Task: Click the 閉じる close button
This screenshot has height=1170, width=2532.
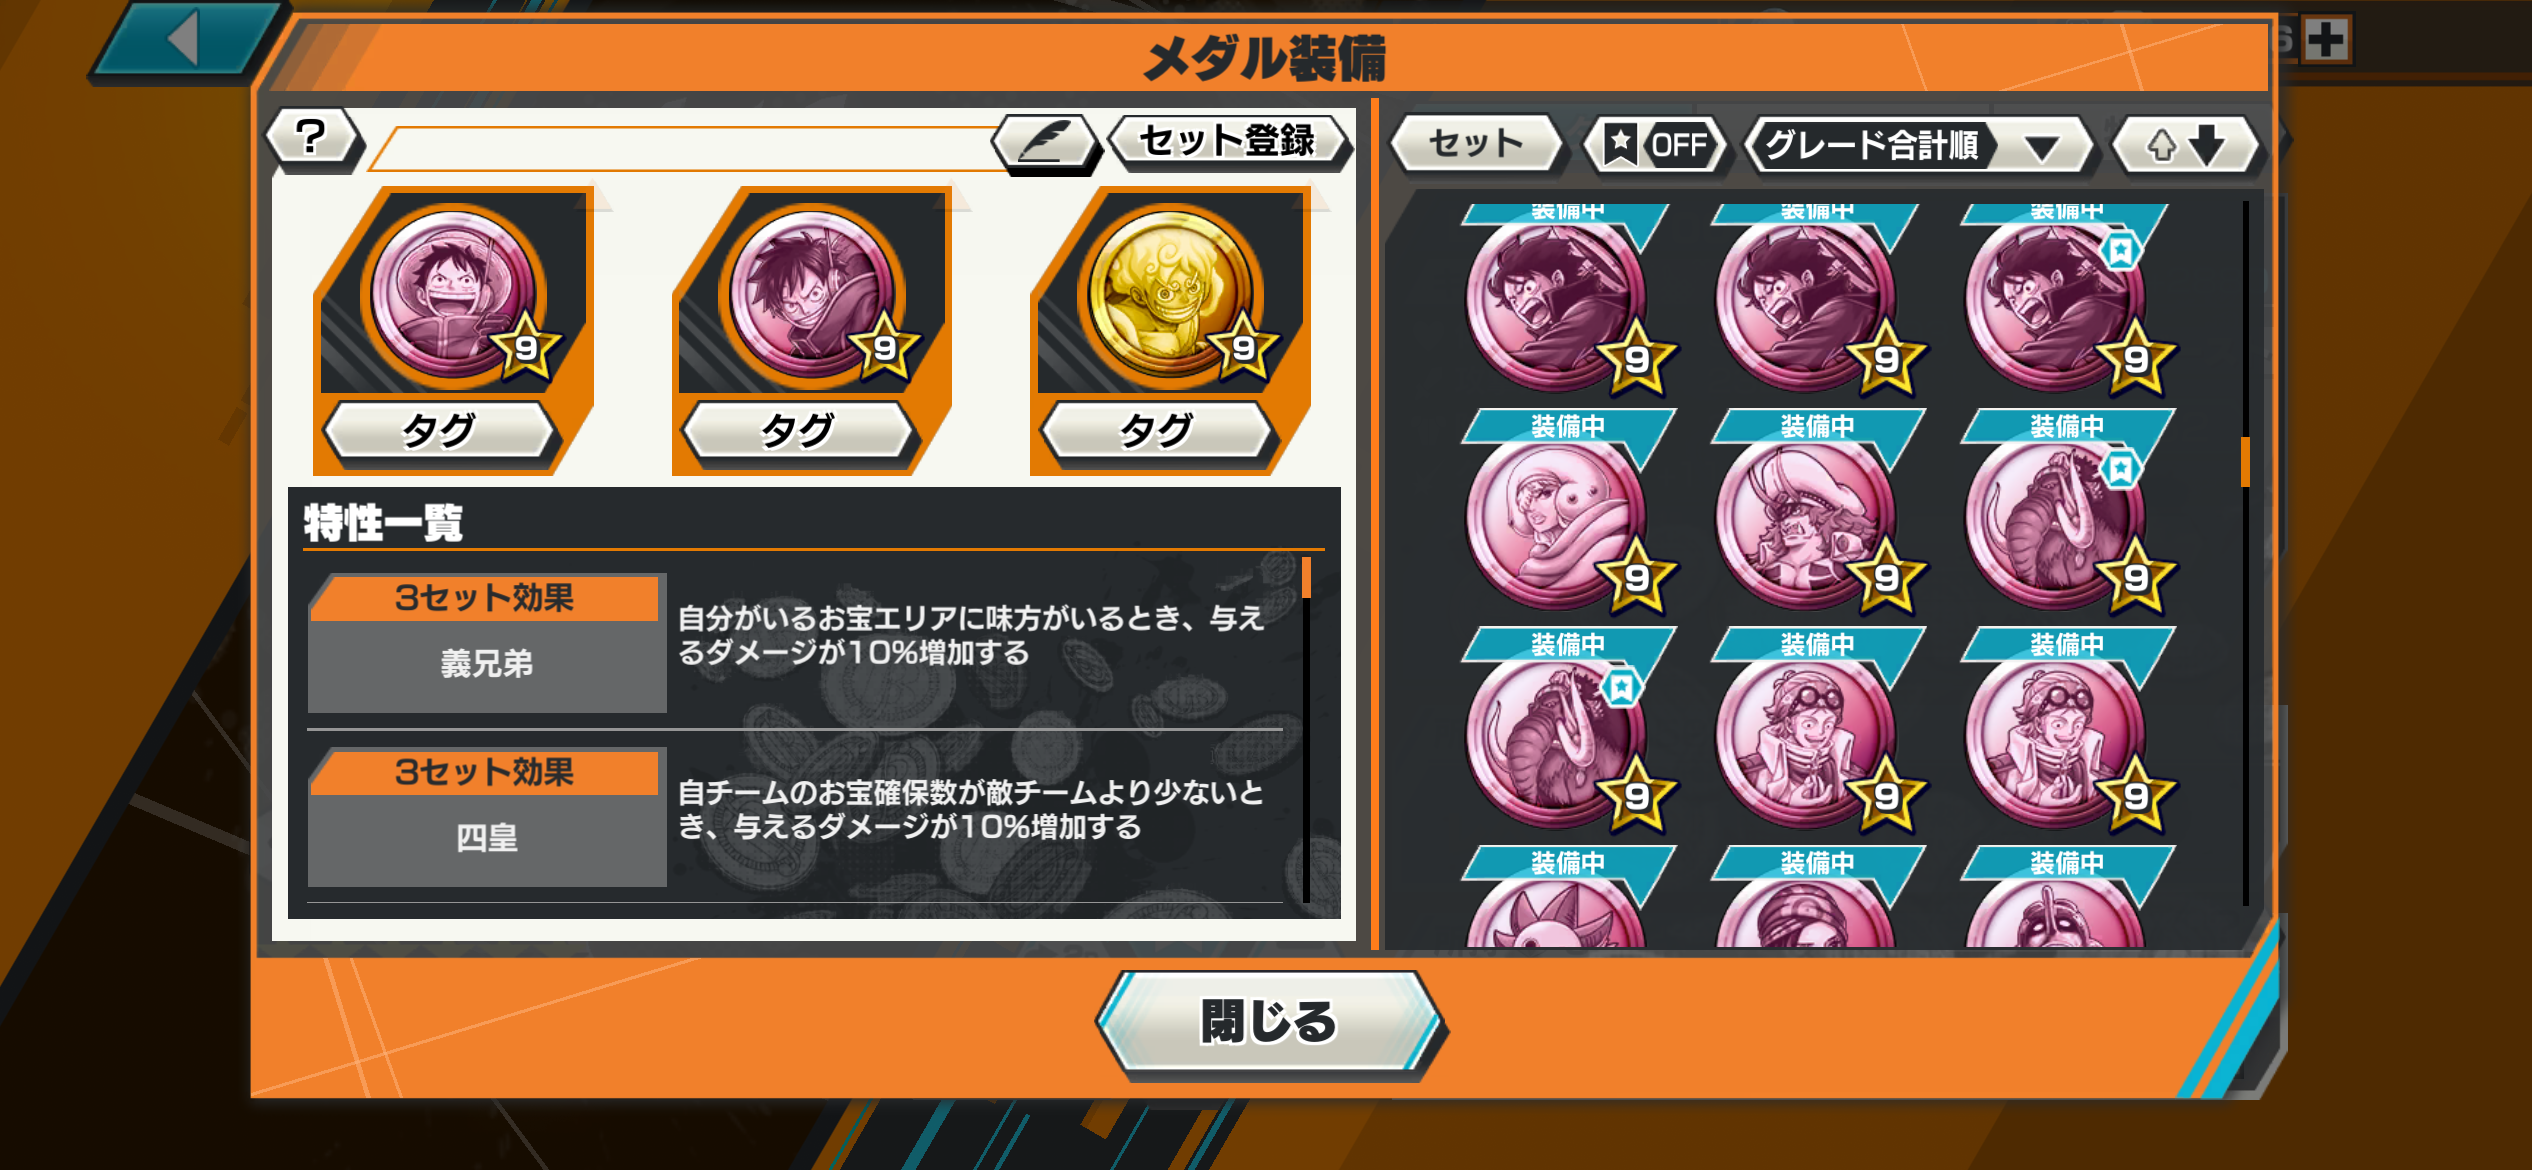Action: tap(1268, 1022)
